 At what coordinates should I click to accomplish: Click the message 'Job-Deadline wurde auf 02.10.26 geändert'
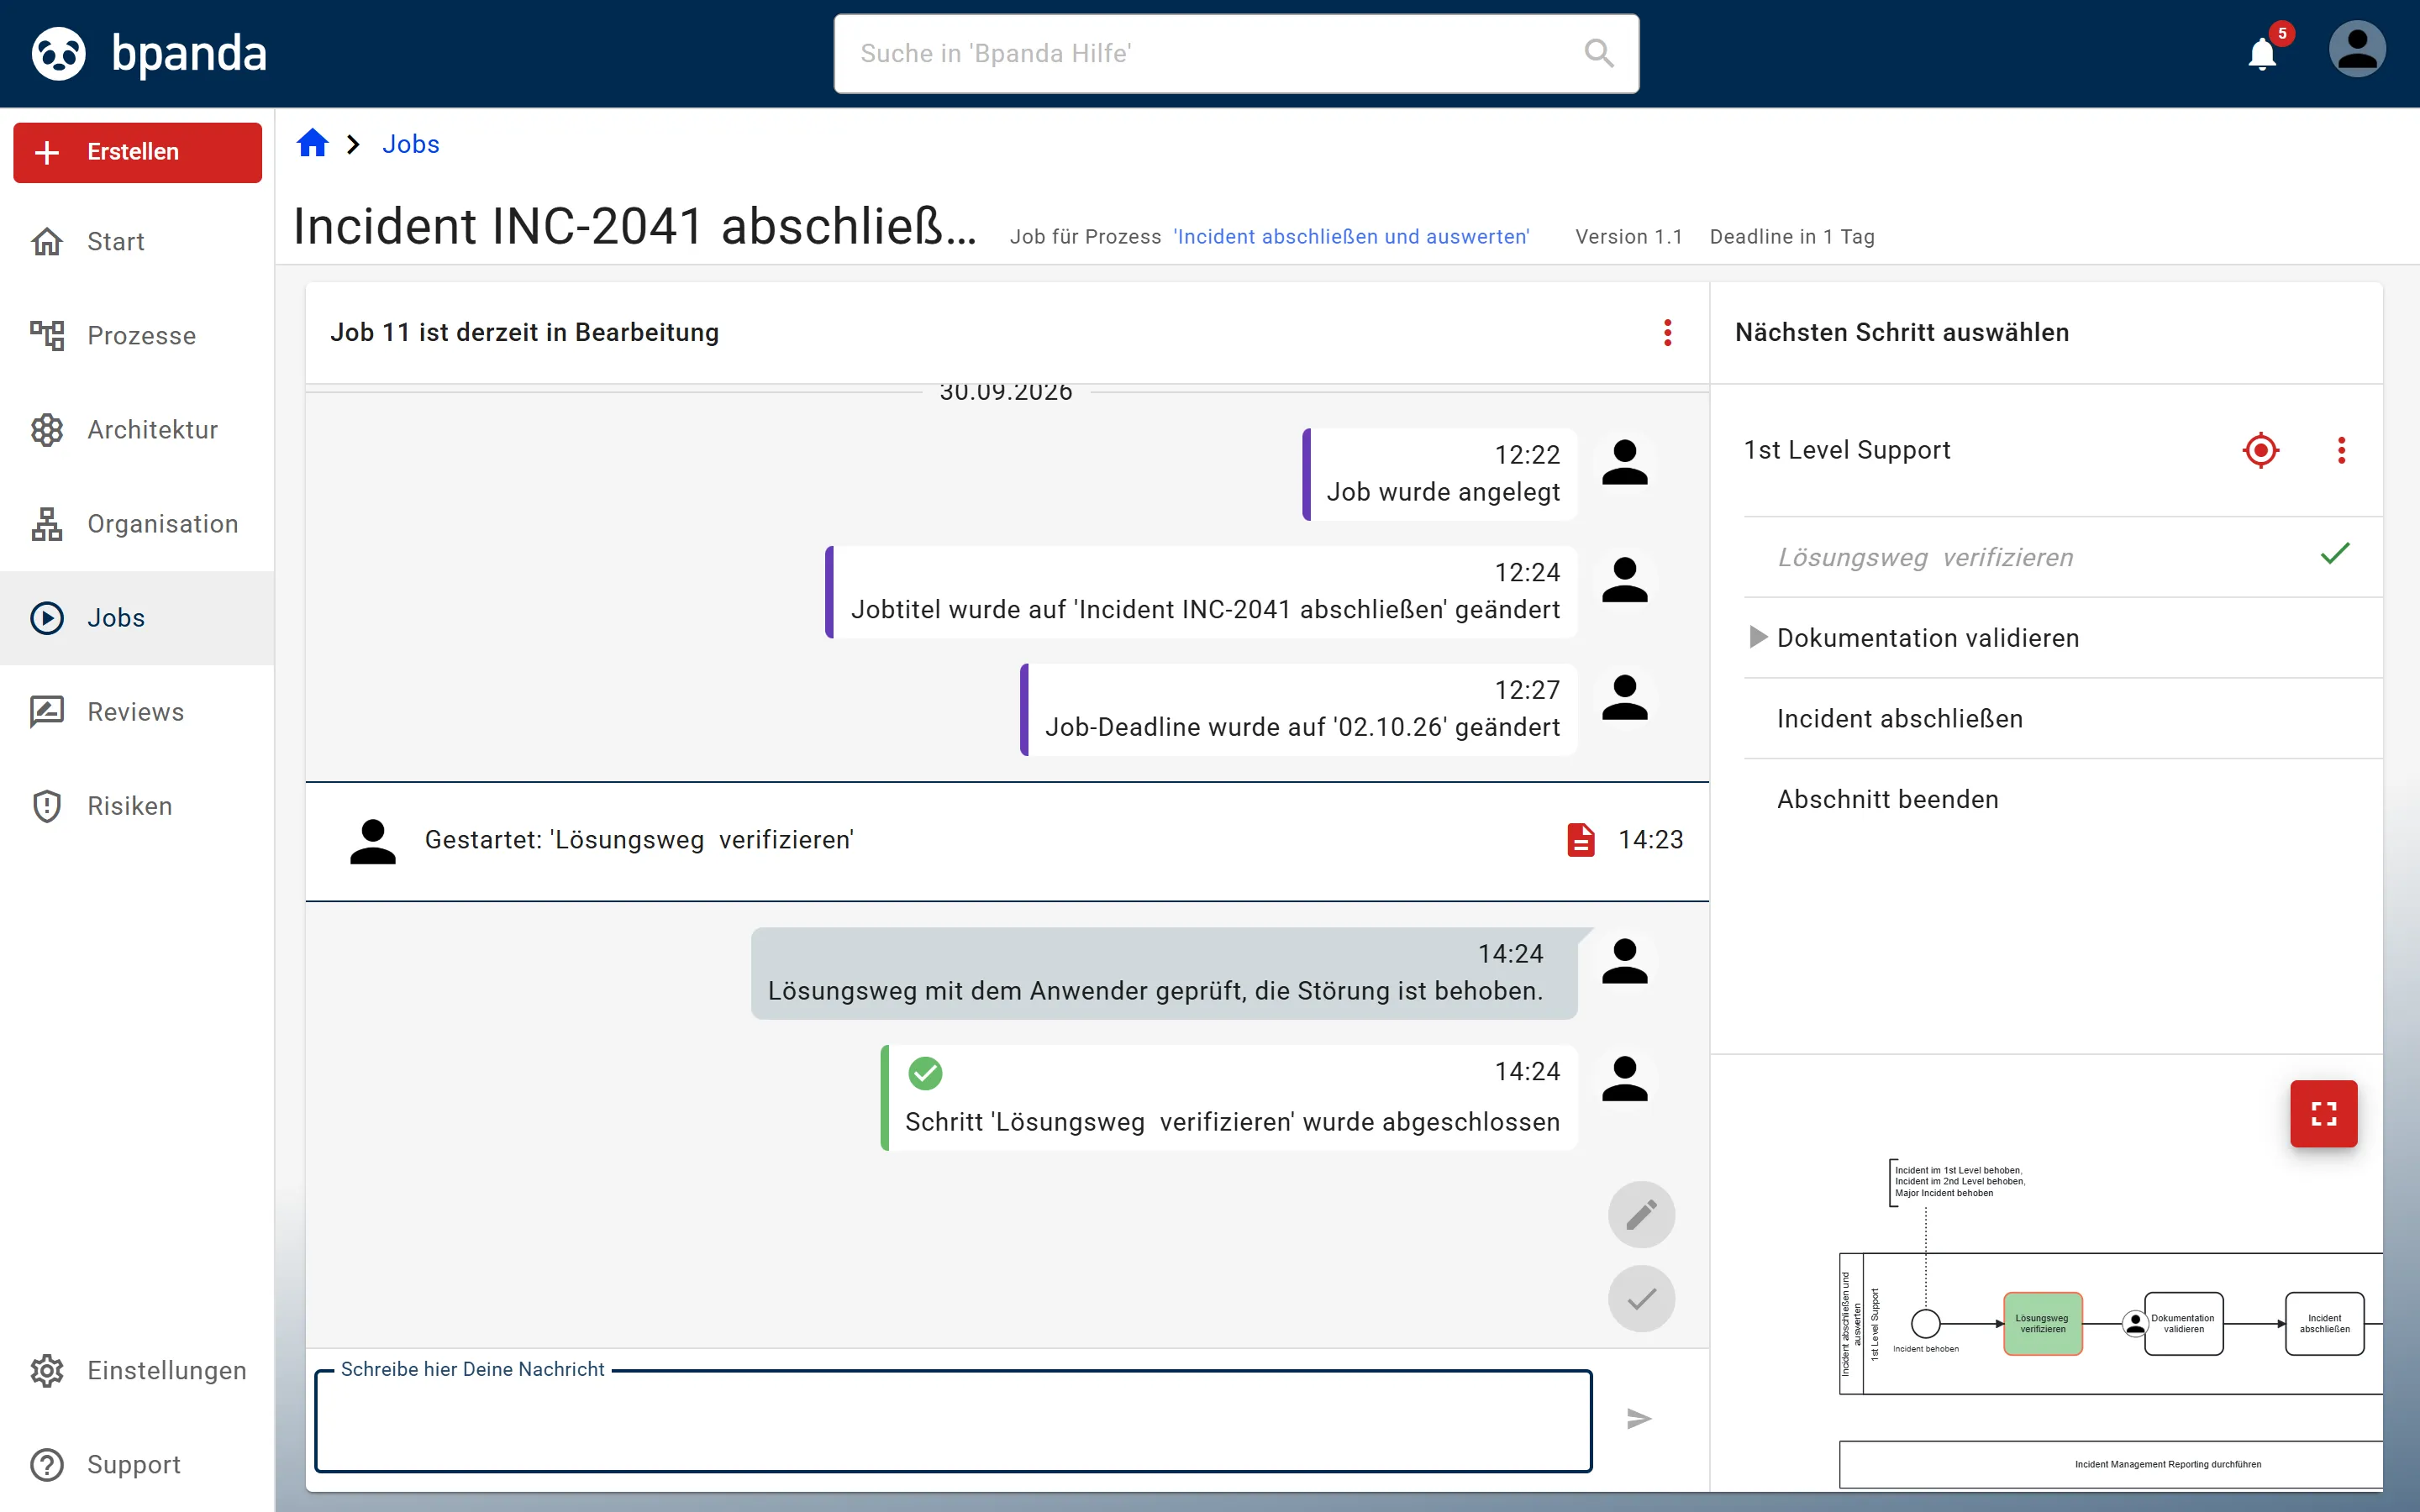(x=1299, y=709)
